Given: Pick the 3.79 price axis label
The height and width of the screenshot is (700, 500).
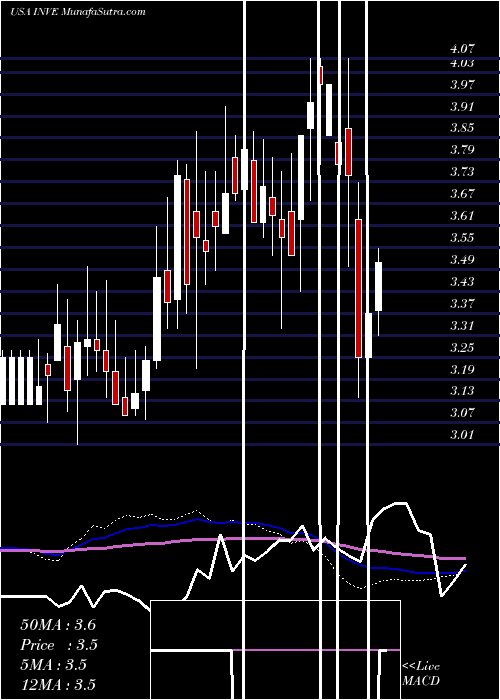Looking at the screenshot, I should point(462,150).
